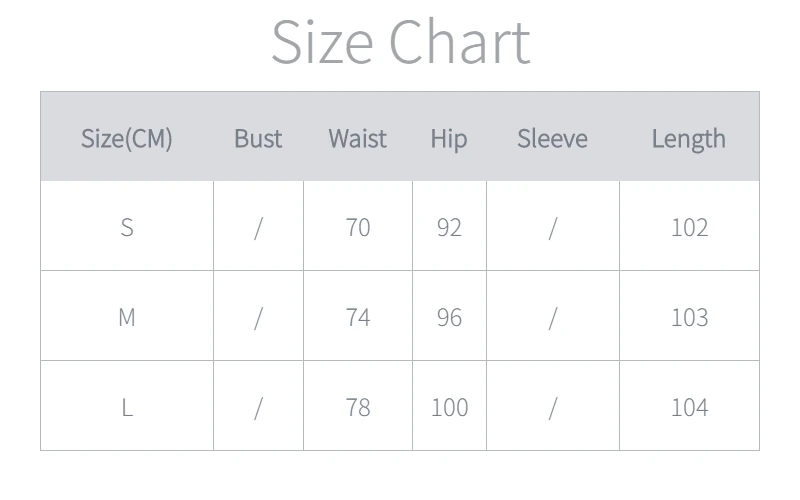Click length value 104 for size L
This screenshot has width=800, height=500.
pyautogui.click(x=689, y=407)
